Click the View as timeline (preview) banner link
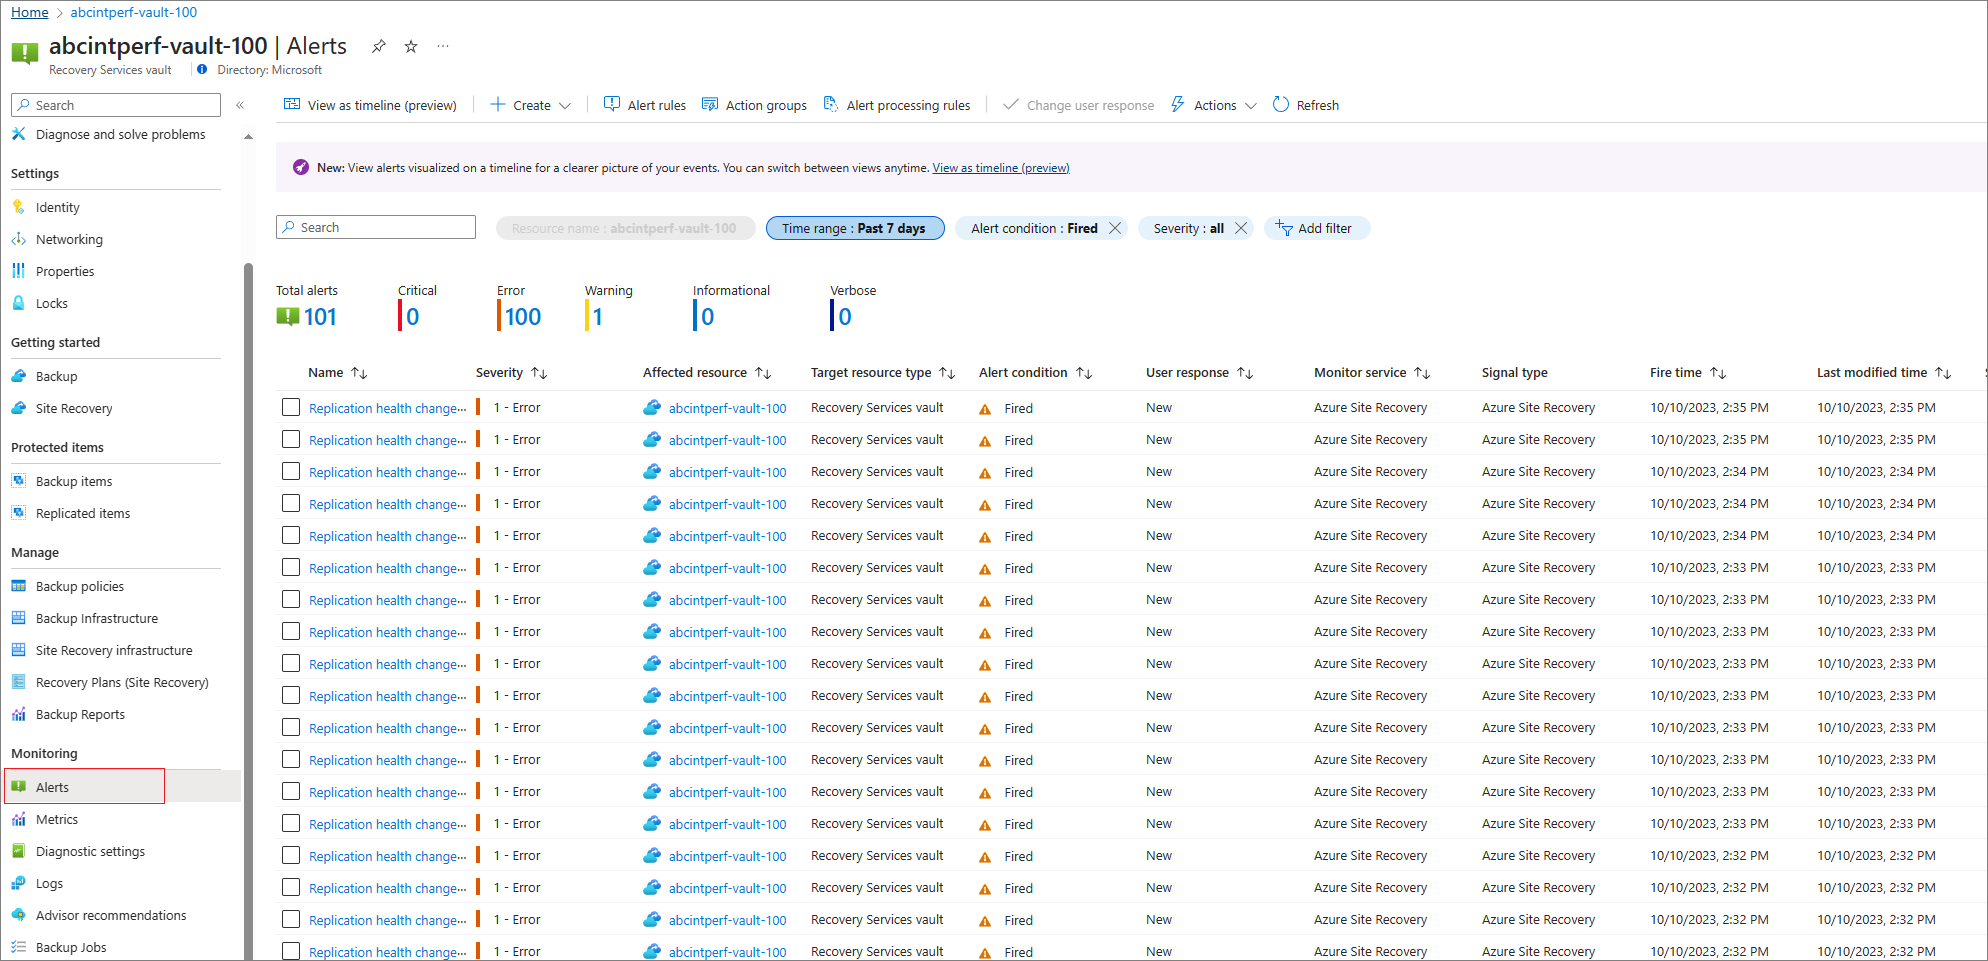Screen dimensions: 1988x961 point(1000,168)
